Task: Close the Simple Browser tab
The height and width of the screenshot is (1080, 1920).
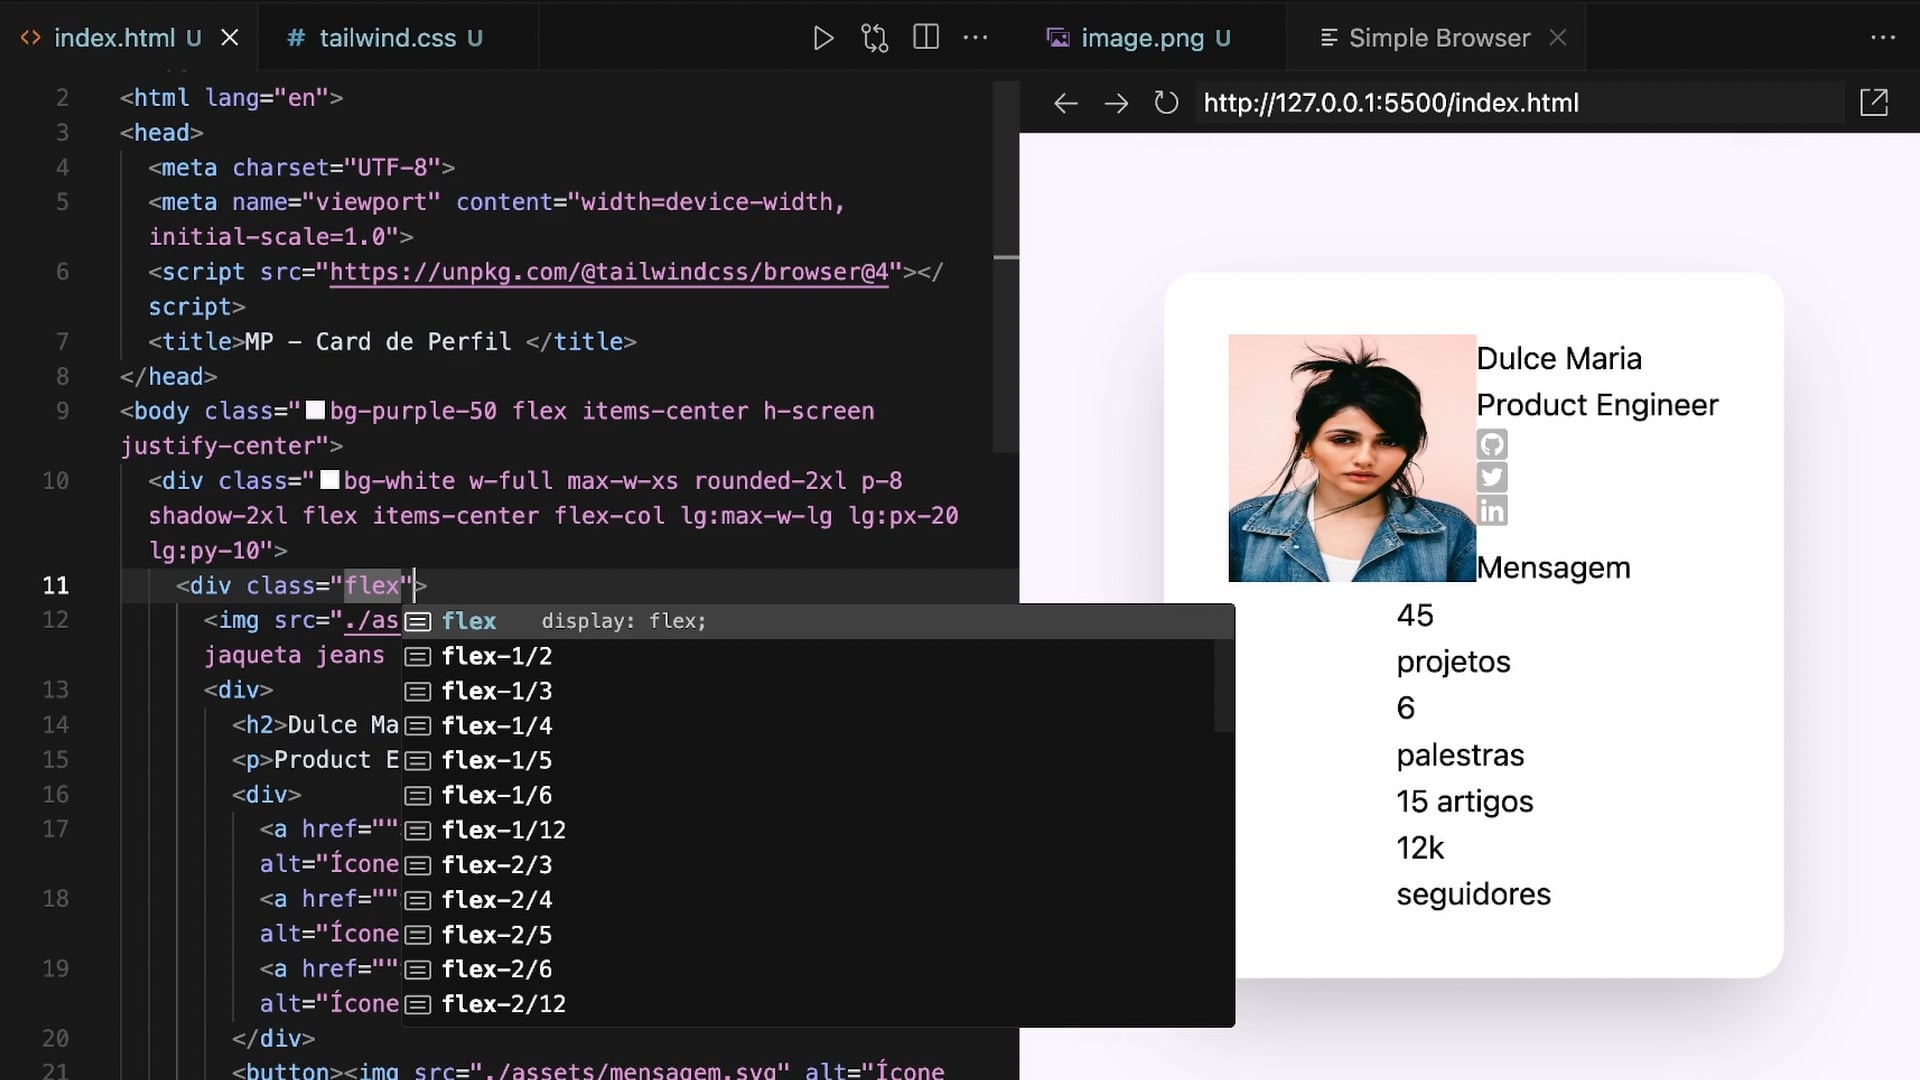Action: tap(1558, 38)
